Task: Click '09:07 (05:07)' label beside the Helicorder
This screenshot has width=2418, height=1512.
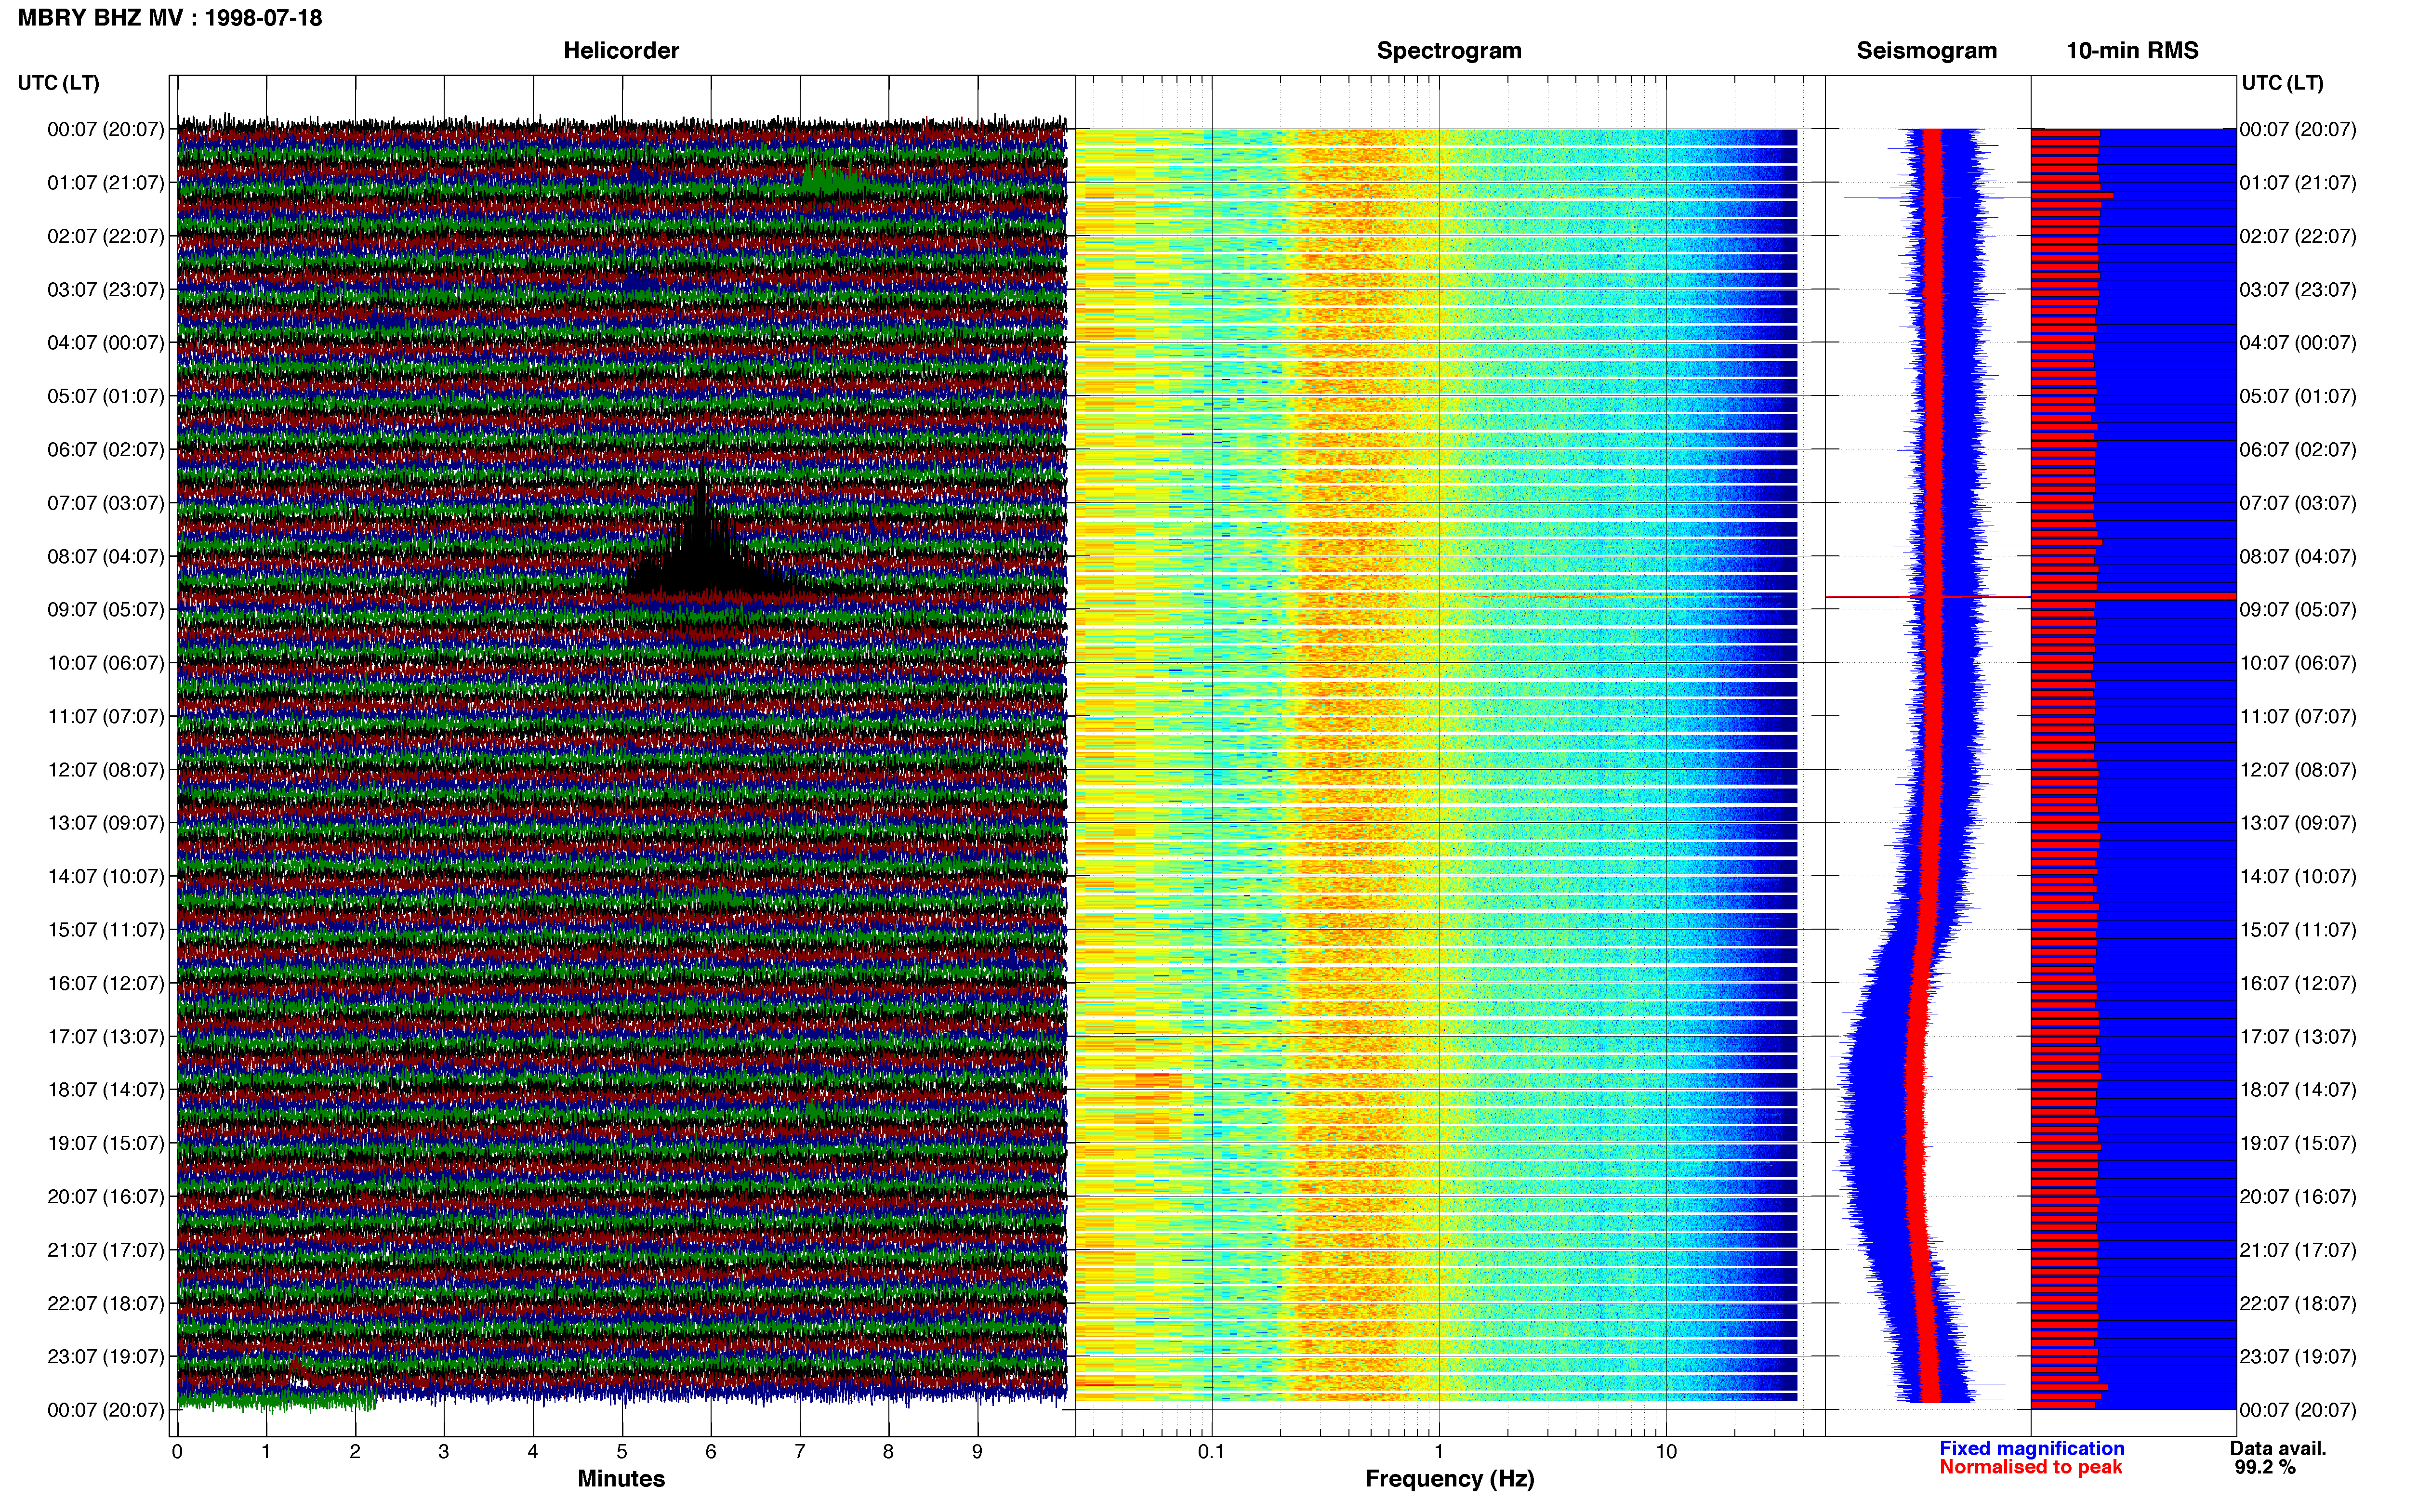Action: pyautogui.click(x=105, y=610)
